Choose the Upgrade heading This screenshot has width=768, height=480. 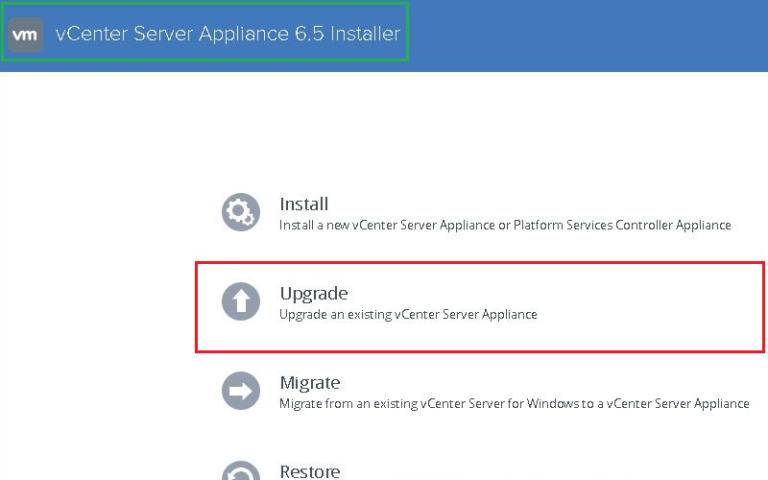(x=313, y=294)
